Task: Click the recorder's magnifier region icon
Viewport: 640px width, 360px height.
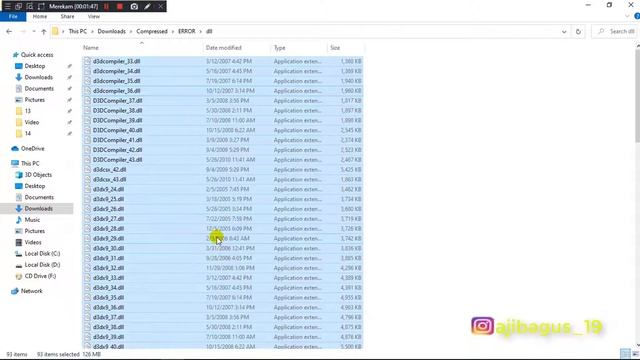Action: [x=30, y=7]
